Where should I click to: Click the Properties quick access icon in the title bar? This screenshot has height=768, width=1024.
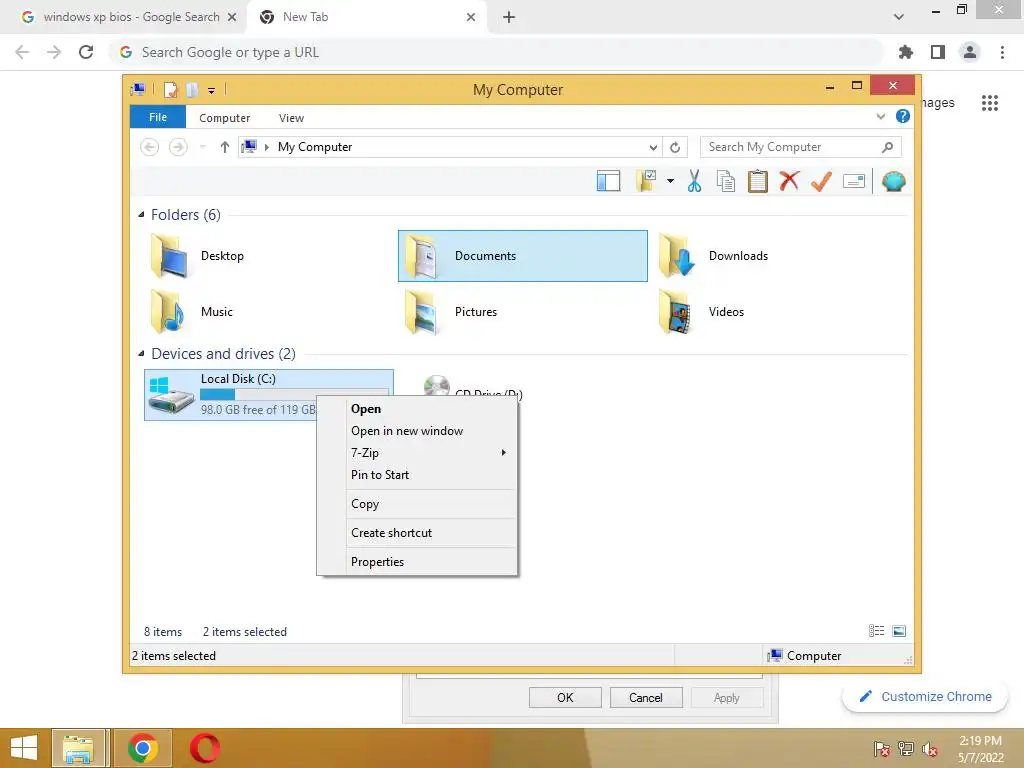tap(170, 89)
